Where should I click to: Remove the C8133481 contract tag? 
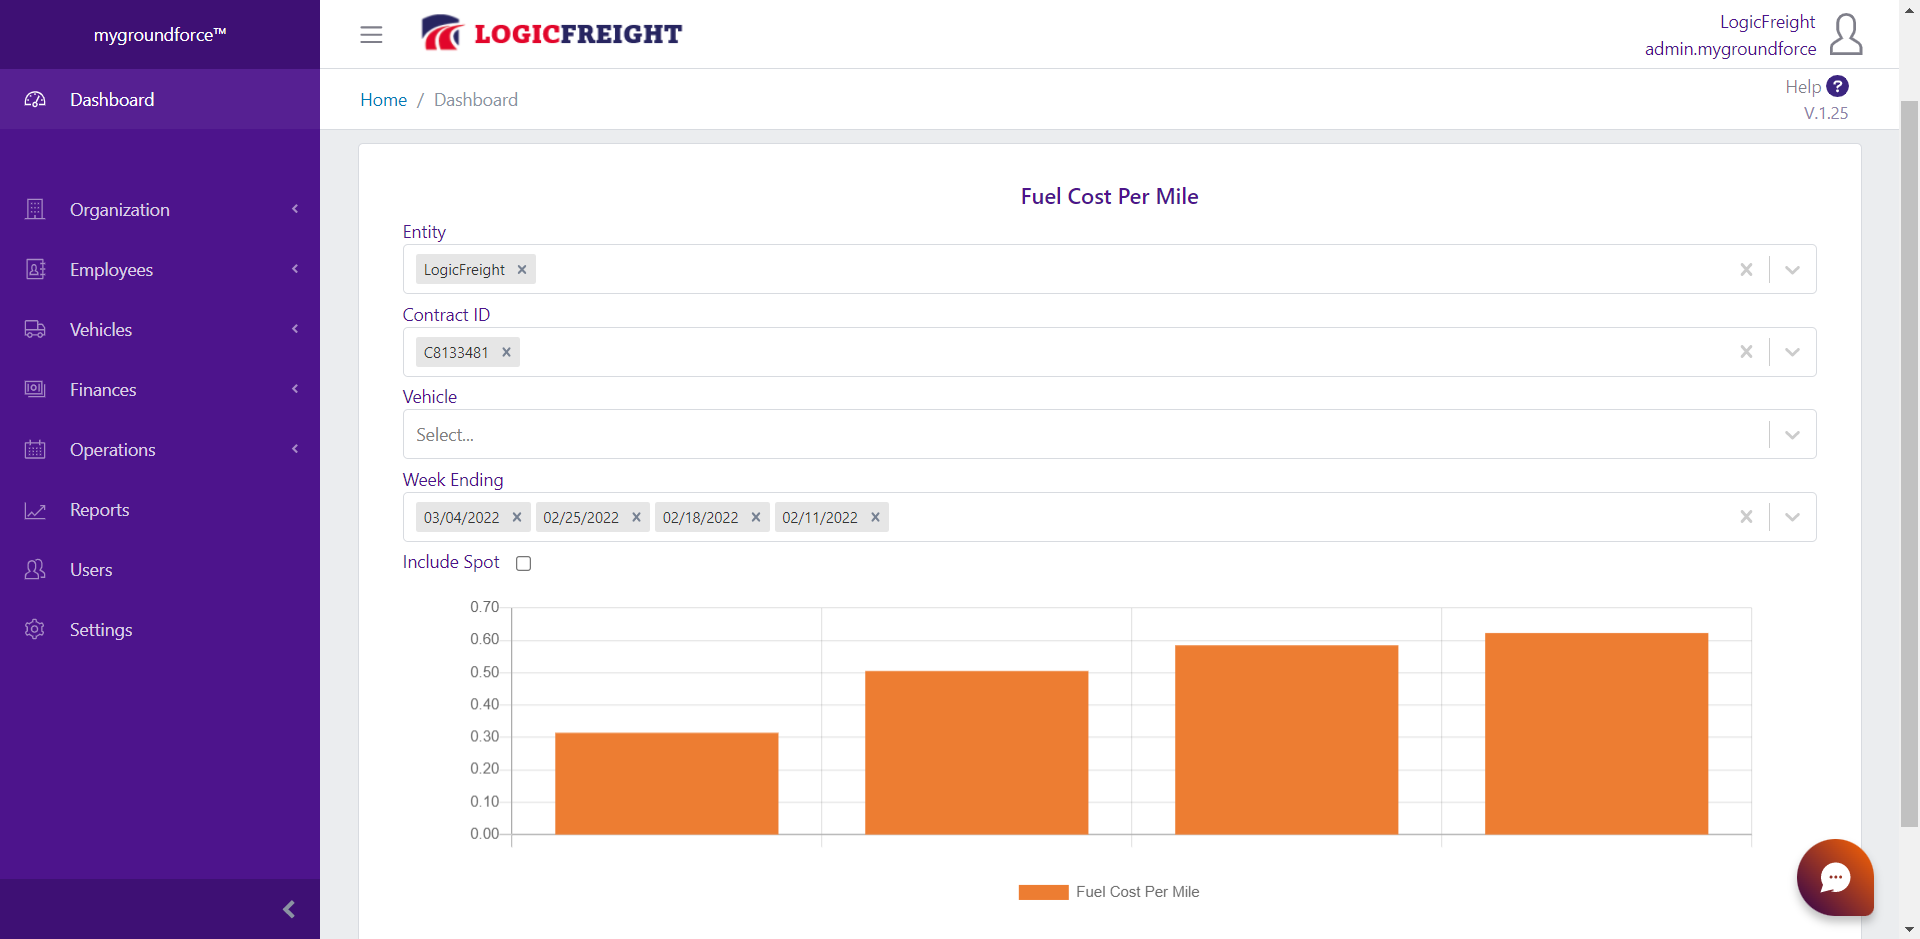click(506, 352)
